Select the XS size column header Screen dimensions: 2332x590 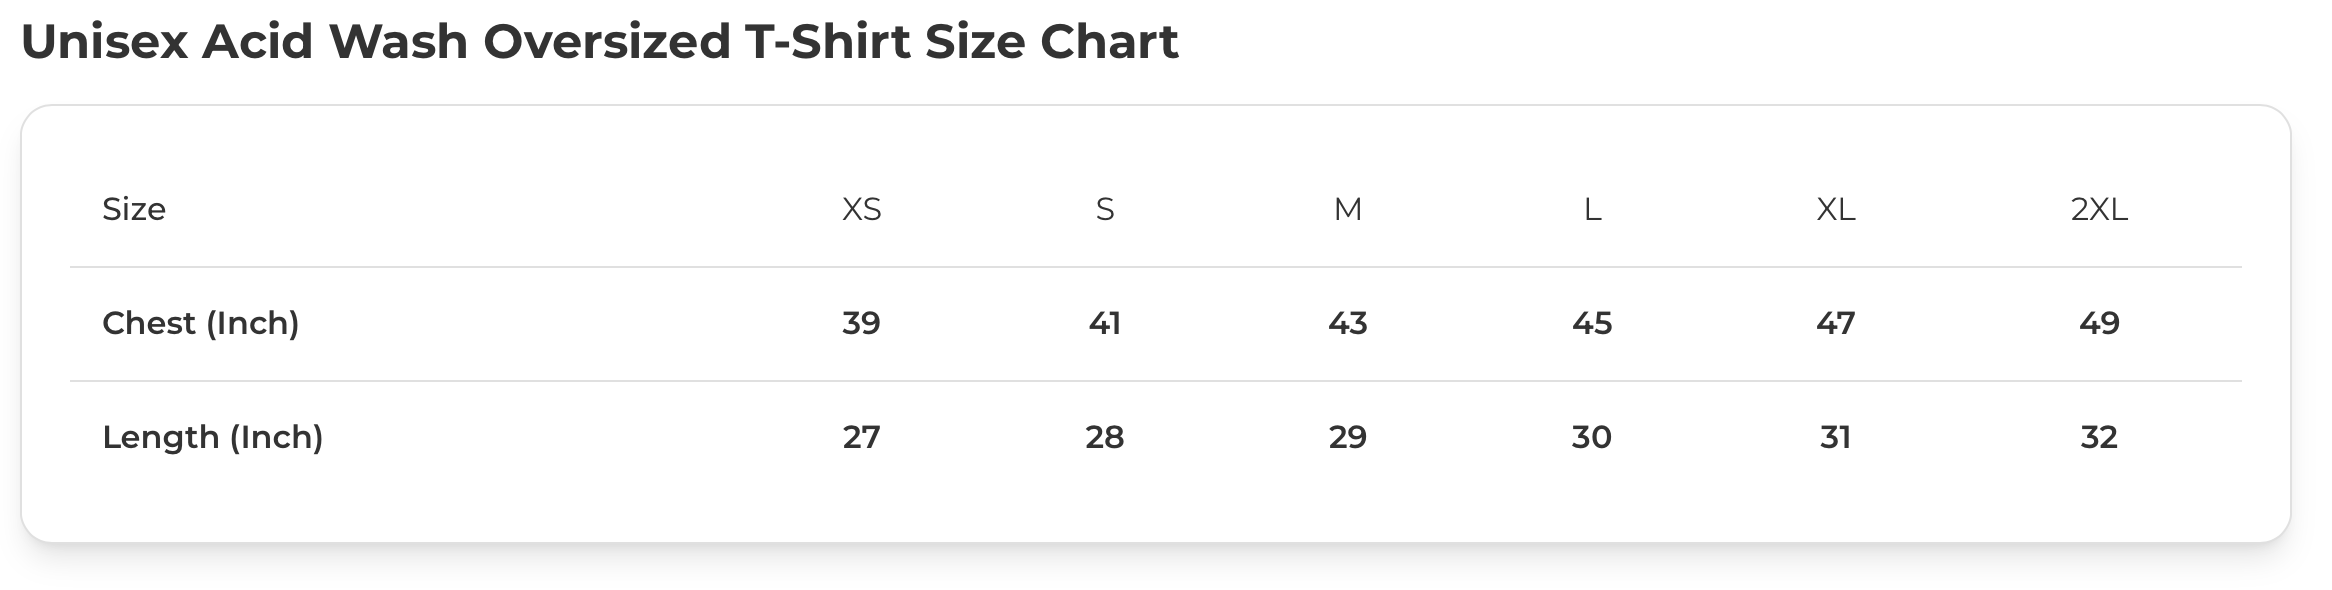click(861, 209)
